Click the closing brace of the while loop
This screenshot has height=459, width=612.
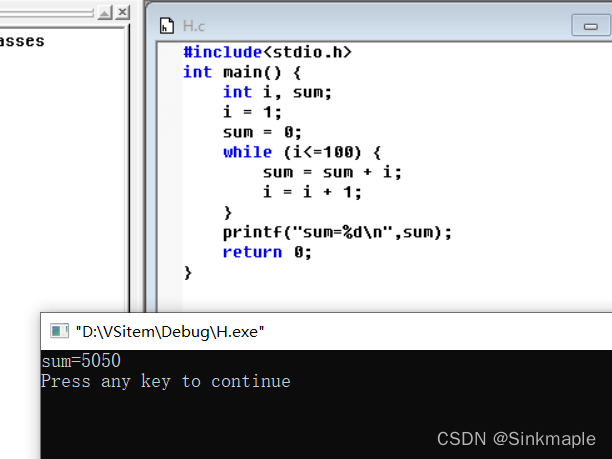coord(228,213)
